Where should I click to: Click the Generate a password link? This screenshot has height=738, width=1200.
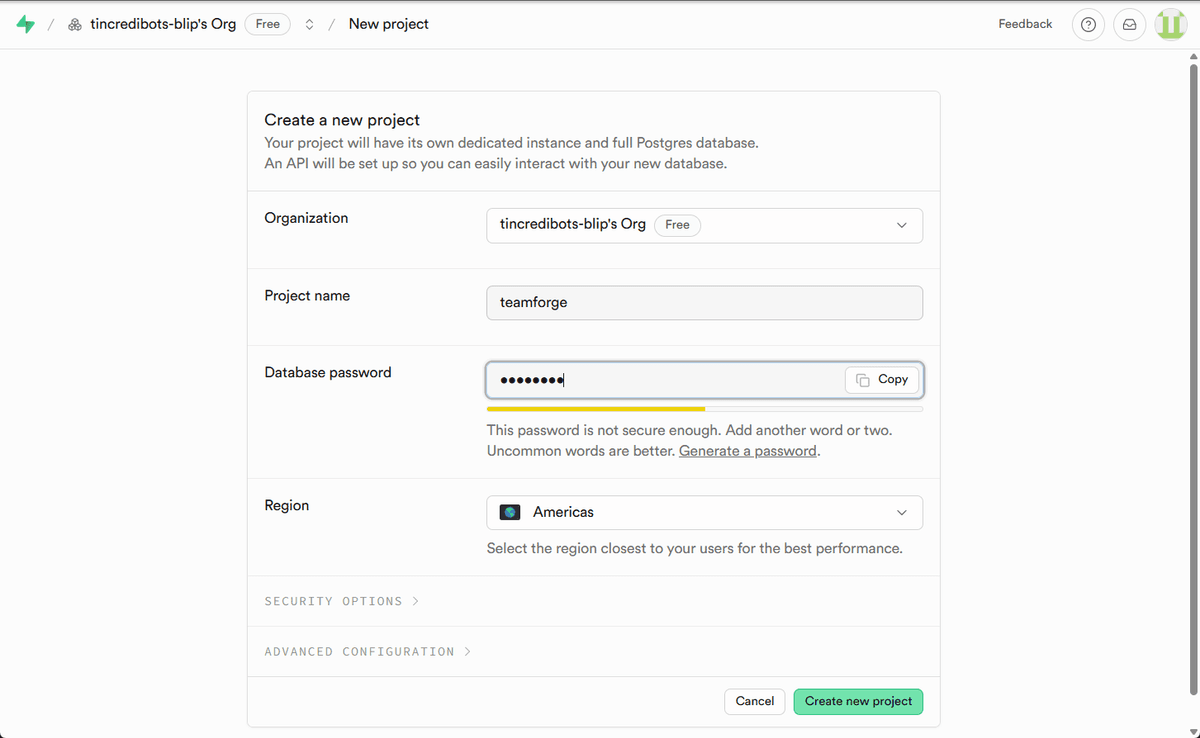[747, 450]
